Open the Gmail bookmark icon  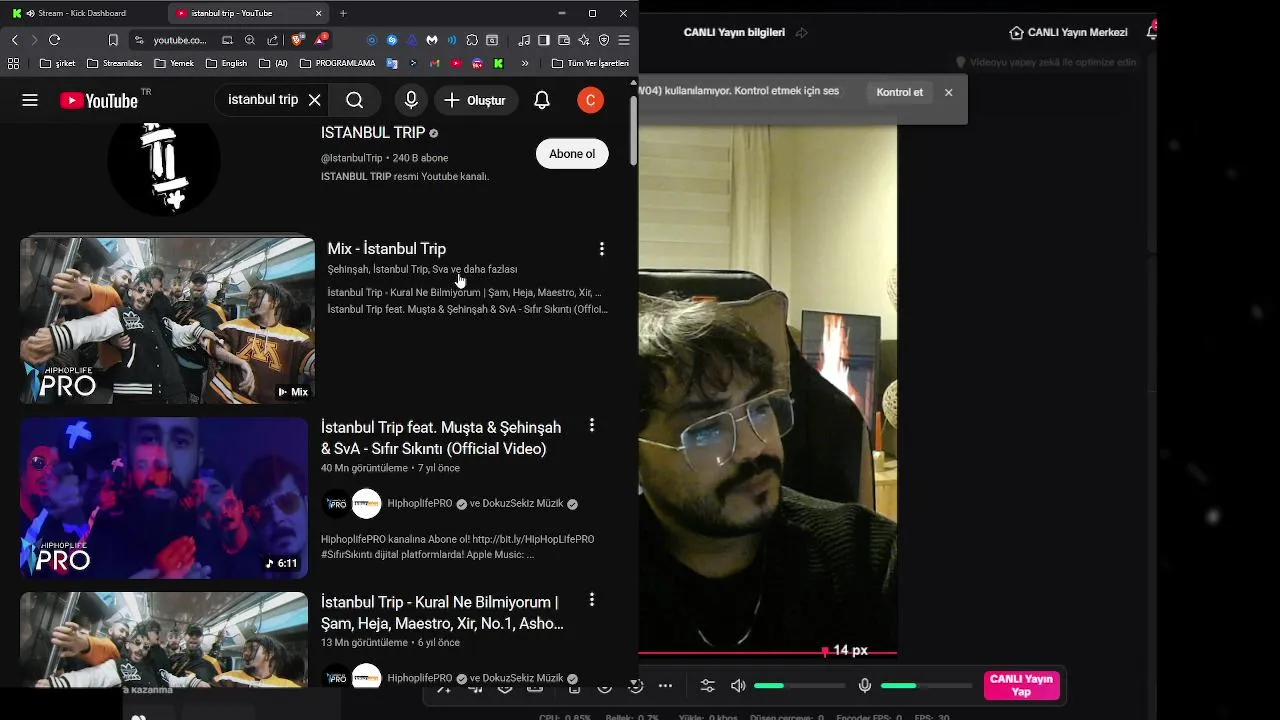click(435, 63)
